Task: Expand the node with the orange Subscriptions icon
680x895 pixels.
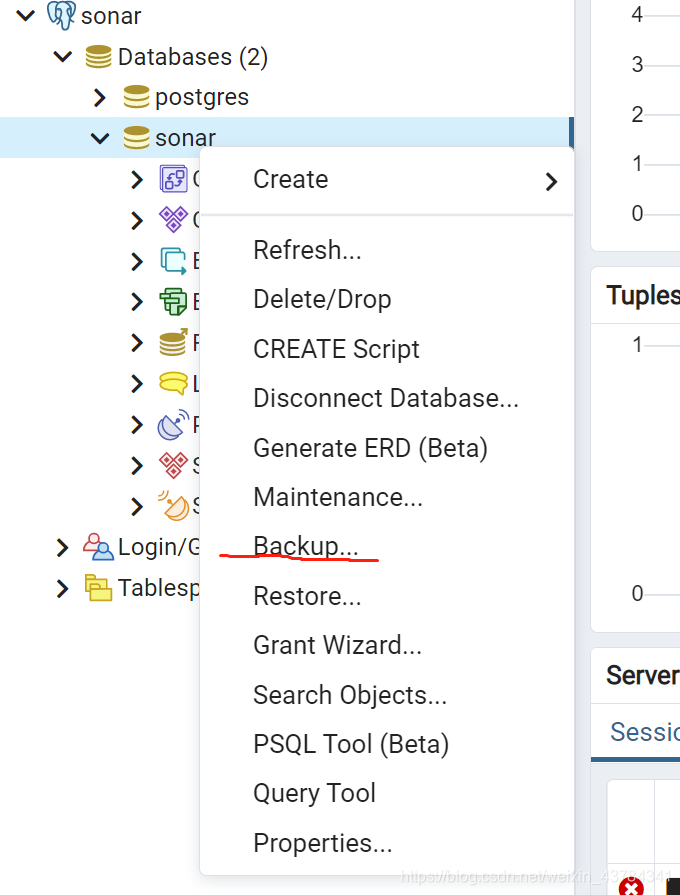Action: point(137,506)
